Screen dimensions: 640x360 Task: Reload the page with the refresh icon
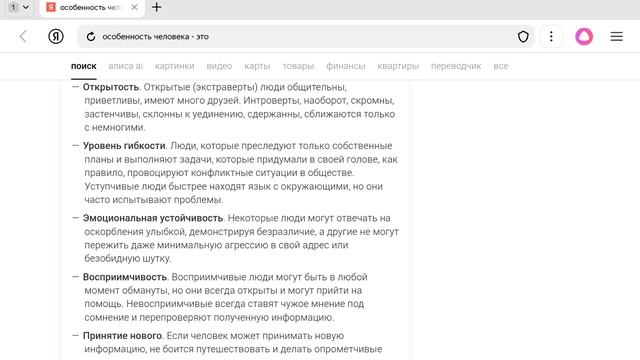(x=91, y=37)
